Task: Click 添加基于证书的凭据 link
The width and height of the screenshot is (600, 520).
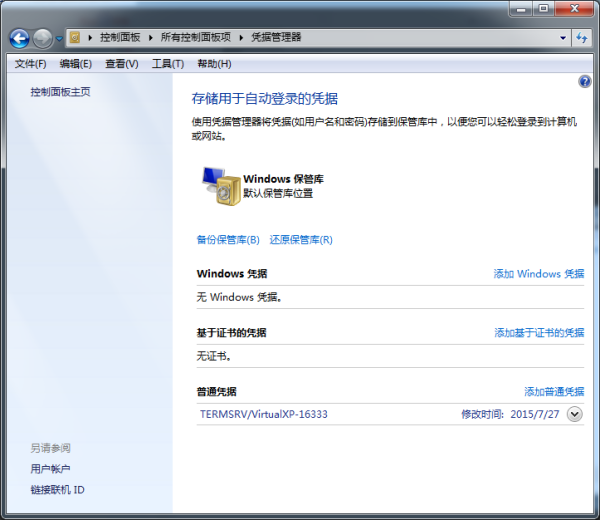Action: click(x=539, y=333)
